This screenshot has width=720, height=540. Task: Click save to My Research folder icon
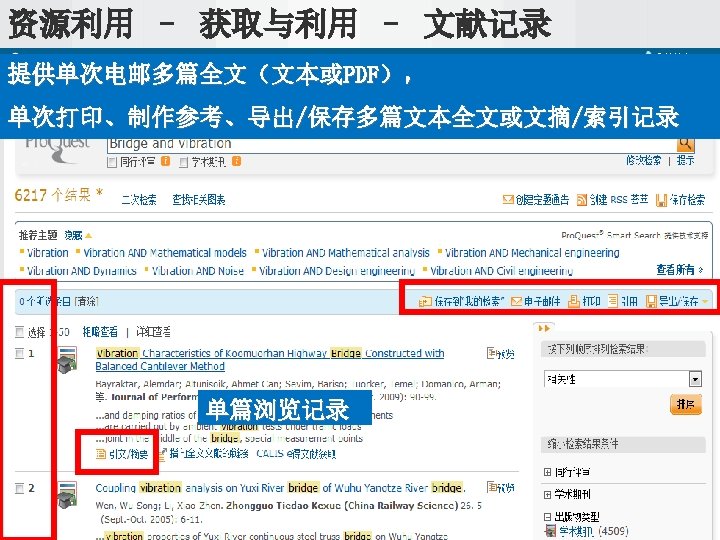click(x=425, y=302)
